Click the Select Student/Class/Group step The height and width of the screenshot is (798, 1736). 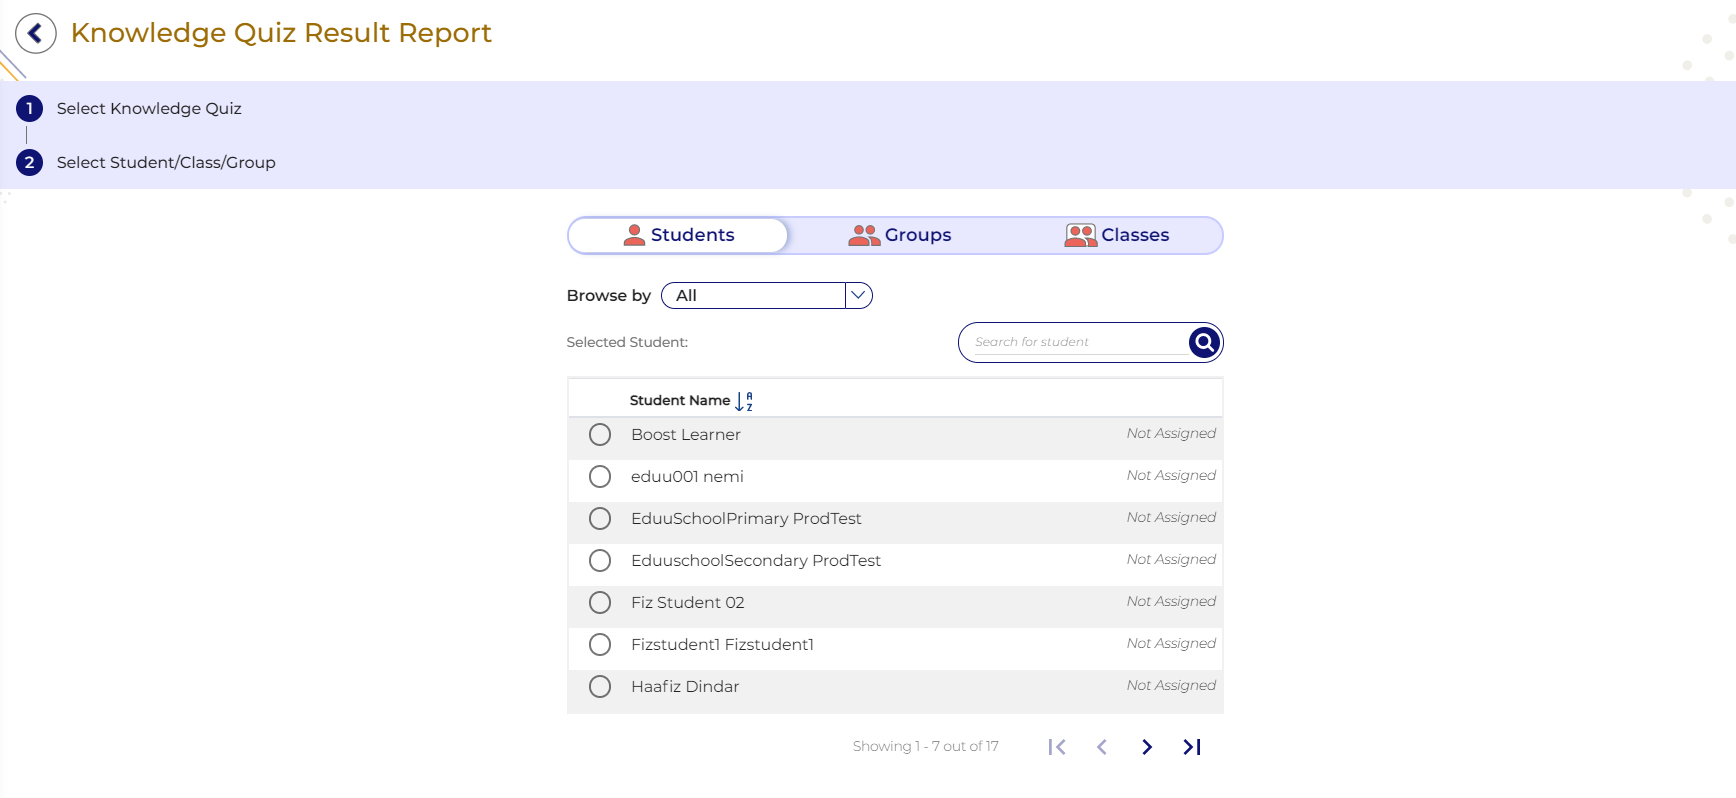tap(166, 162)
